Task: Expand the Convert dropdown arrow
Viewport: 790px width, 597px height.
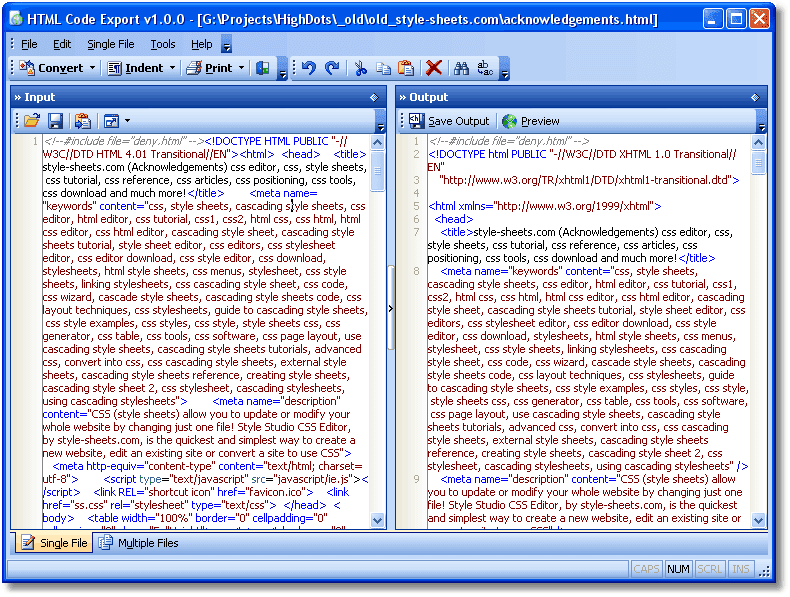Action: [x=92, y=68]
